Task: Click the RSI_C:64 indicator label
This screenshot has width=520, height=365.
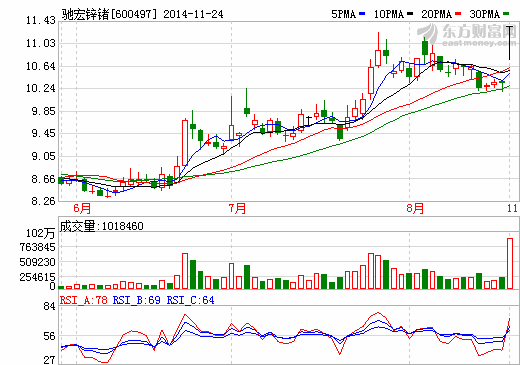Action: coord(190,300)
